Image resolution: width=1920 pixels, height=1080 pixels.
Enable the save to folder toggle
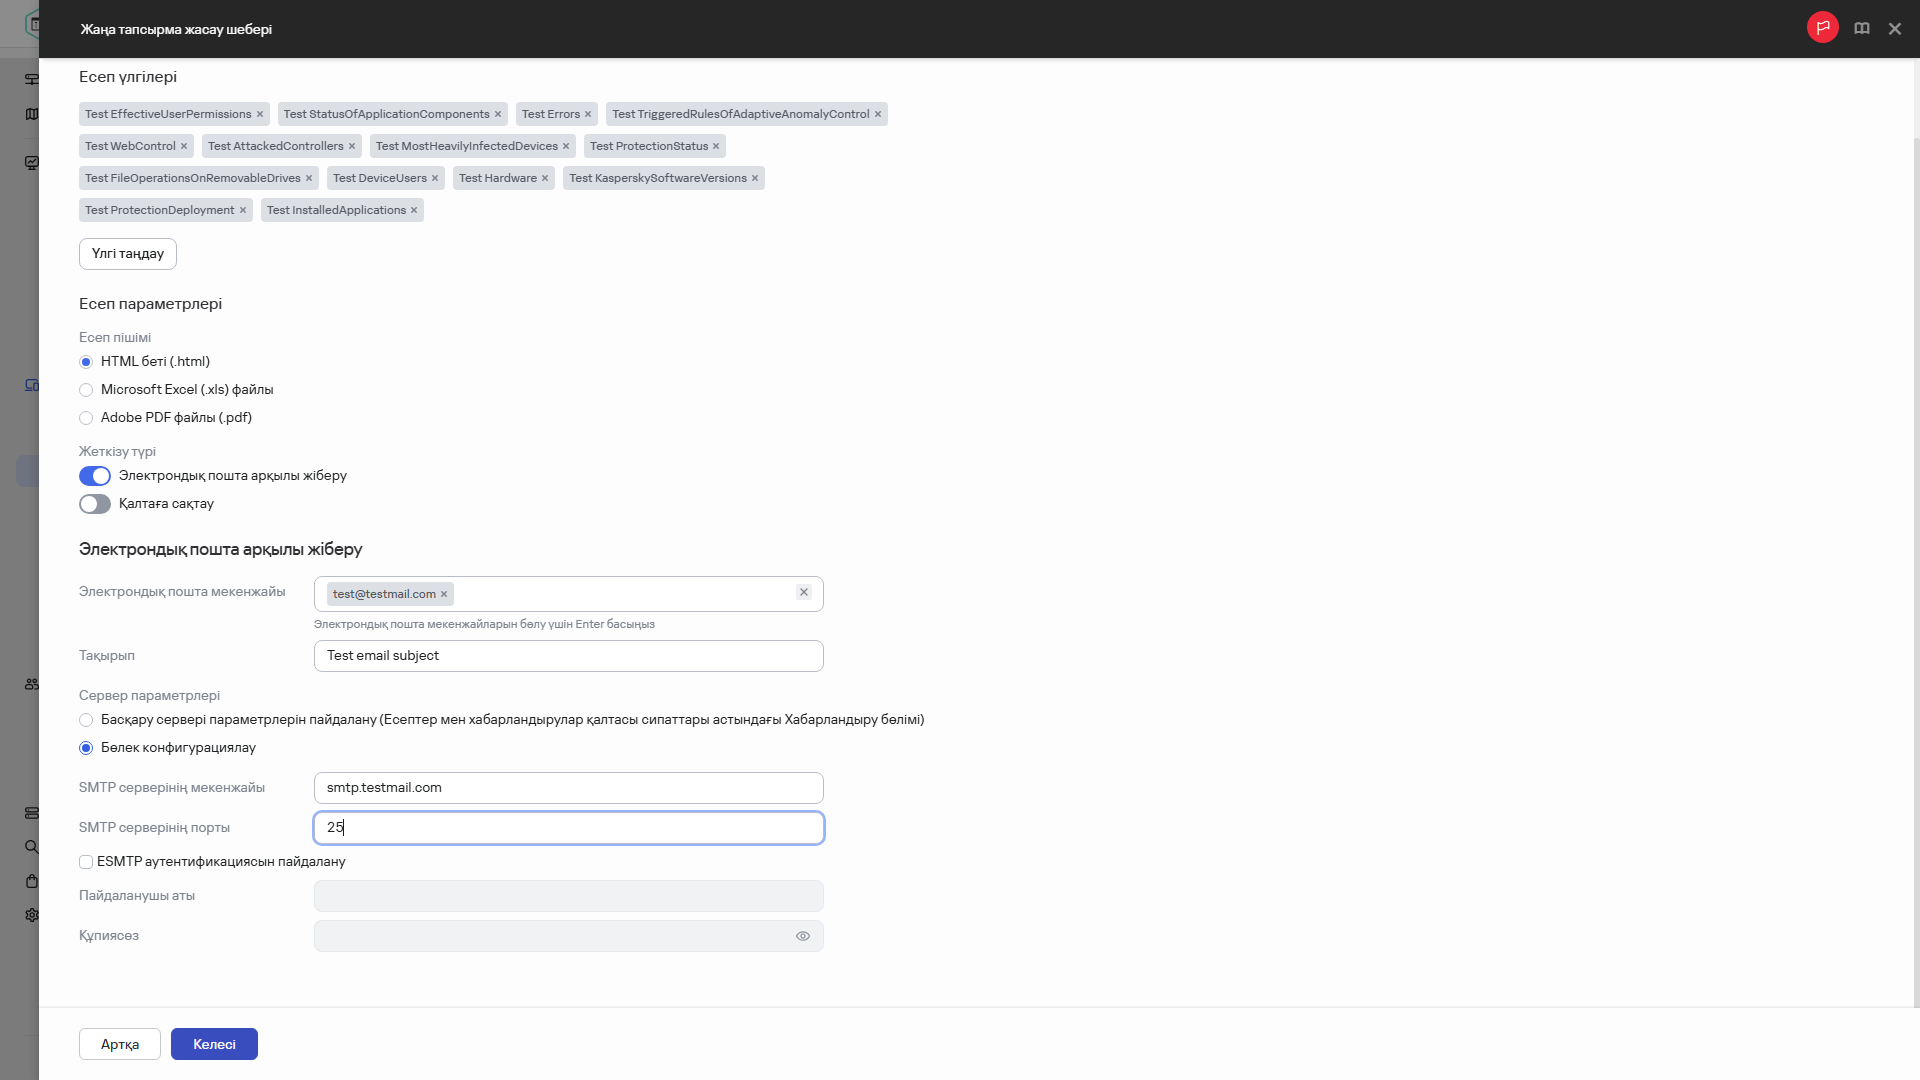point(95,504)
